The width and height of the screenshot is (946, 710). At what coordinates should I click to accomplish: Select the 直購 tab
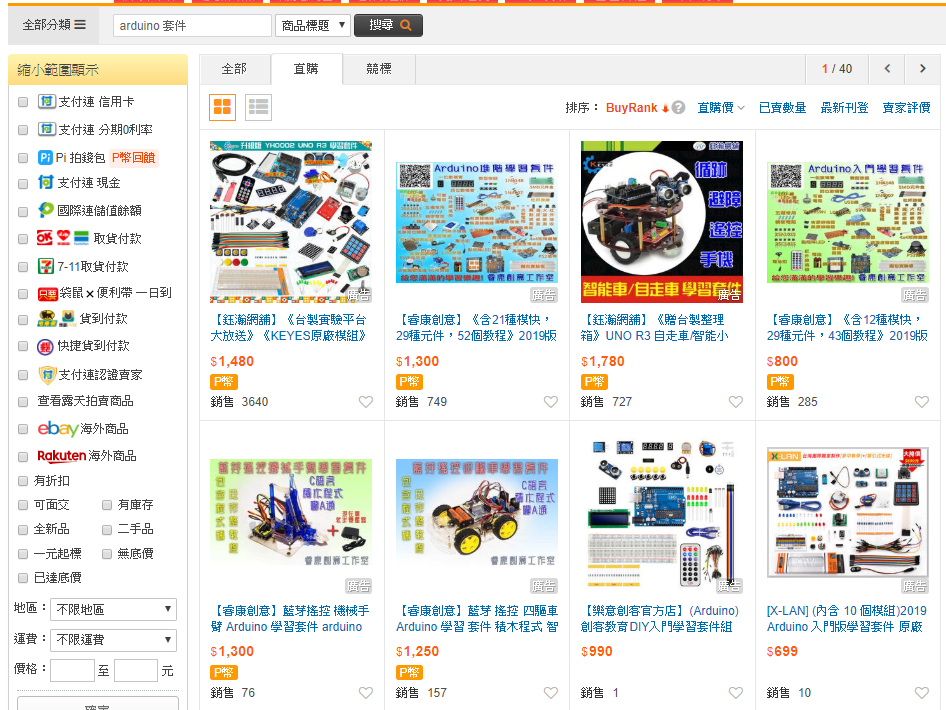pyautogui.click(x=306, y=69)
